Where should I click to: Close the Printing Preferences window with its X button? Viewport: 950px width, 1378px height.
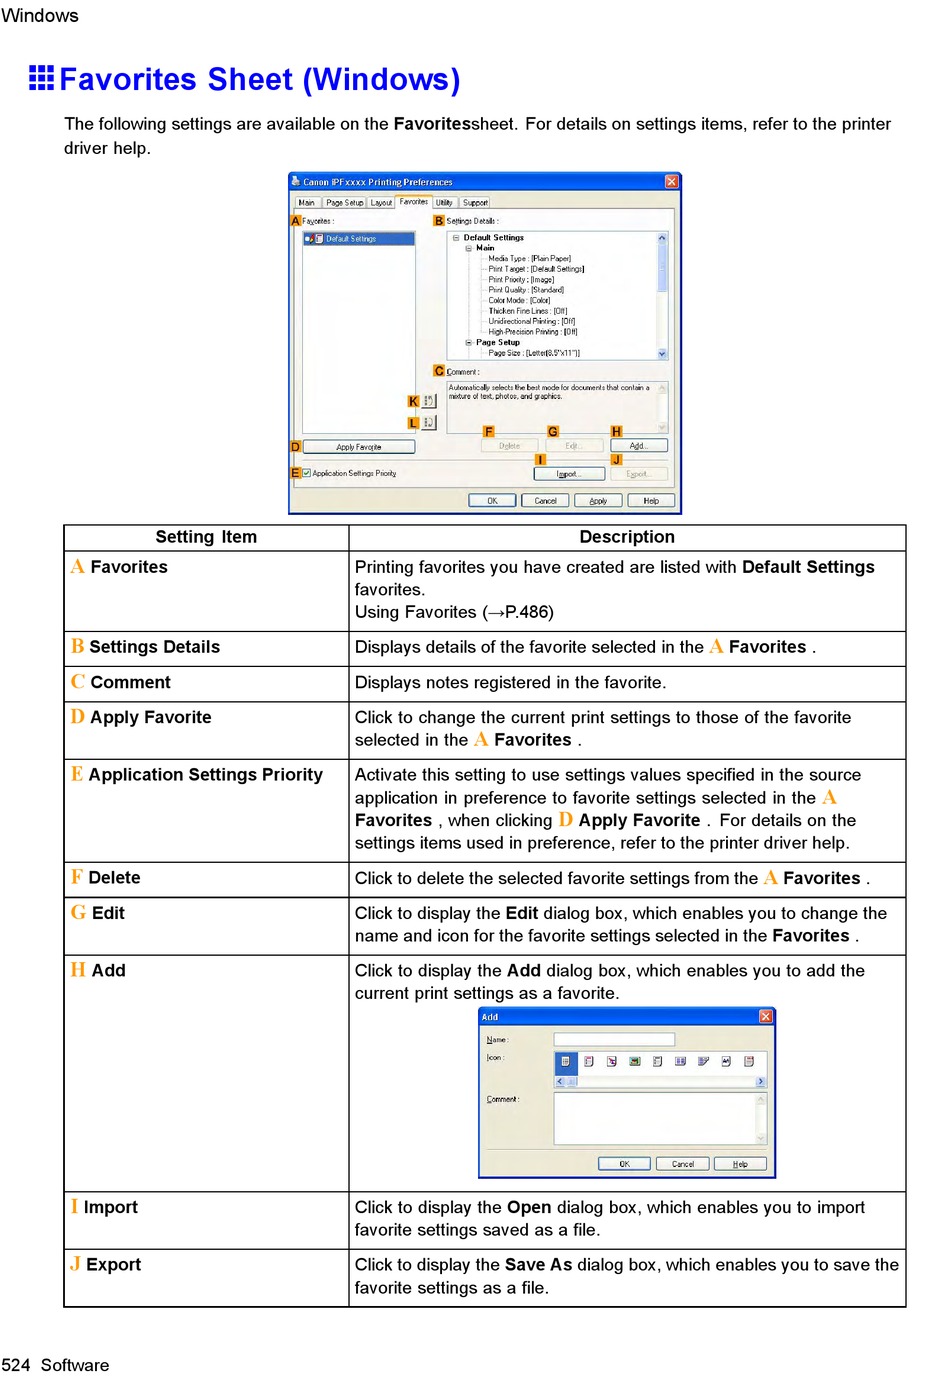click(x=672, y=182)
